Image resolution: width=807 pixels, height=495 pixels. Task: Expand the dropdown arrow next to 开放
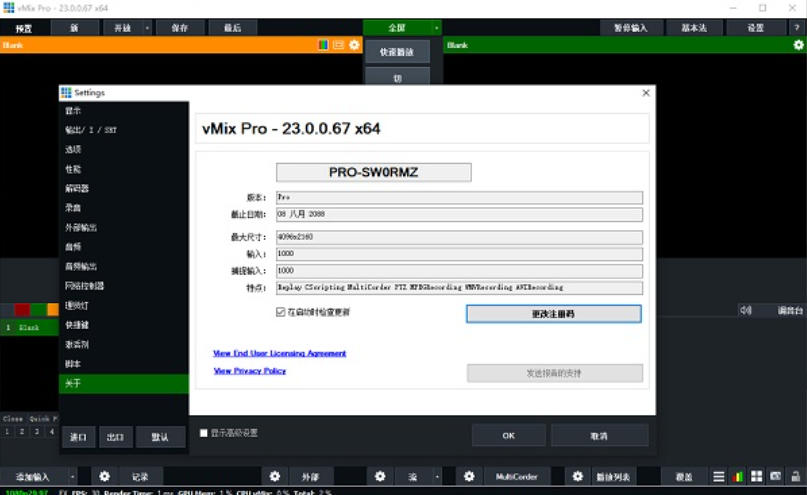[147, 28]
